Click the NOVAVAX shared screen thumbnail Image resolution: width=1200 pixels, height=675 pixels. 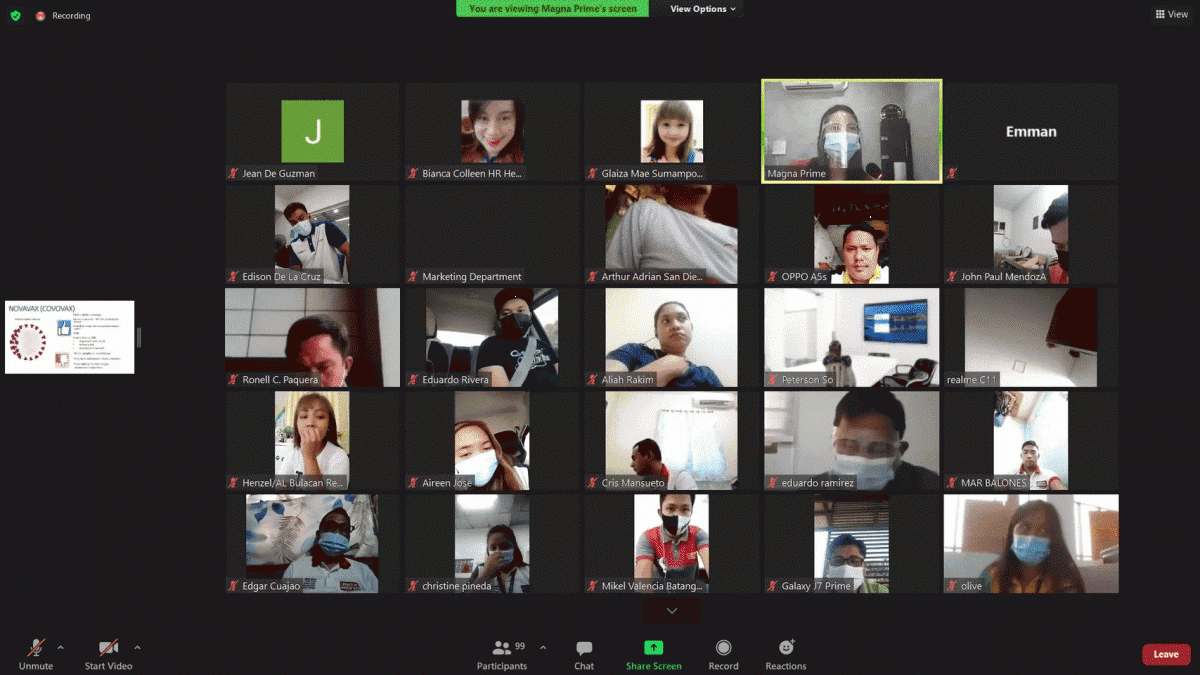69,337
